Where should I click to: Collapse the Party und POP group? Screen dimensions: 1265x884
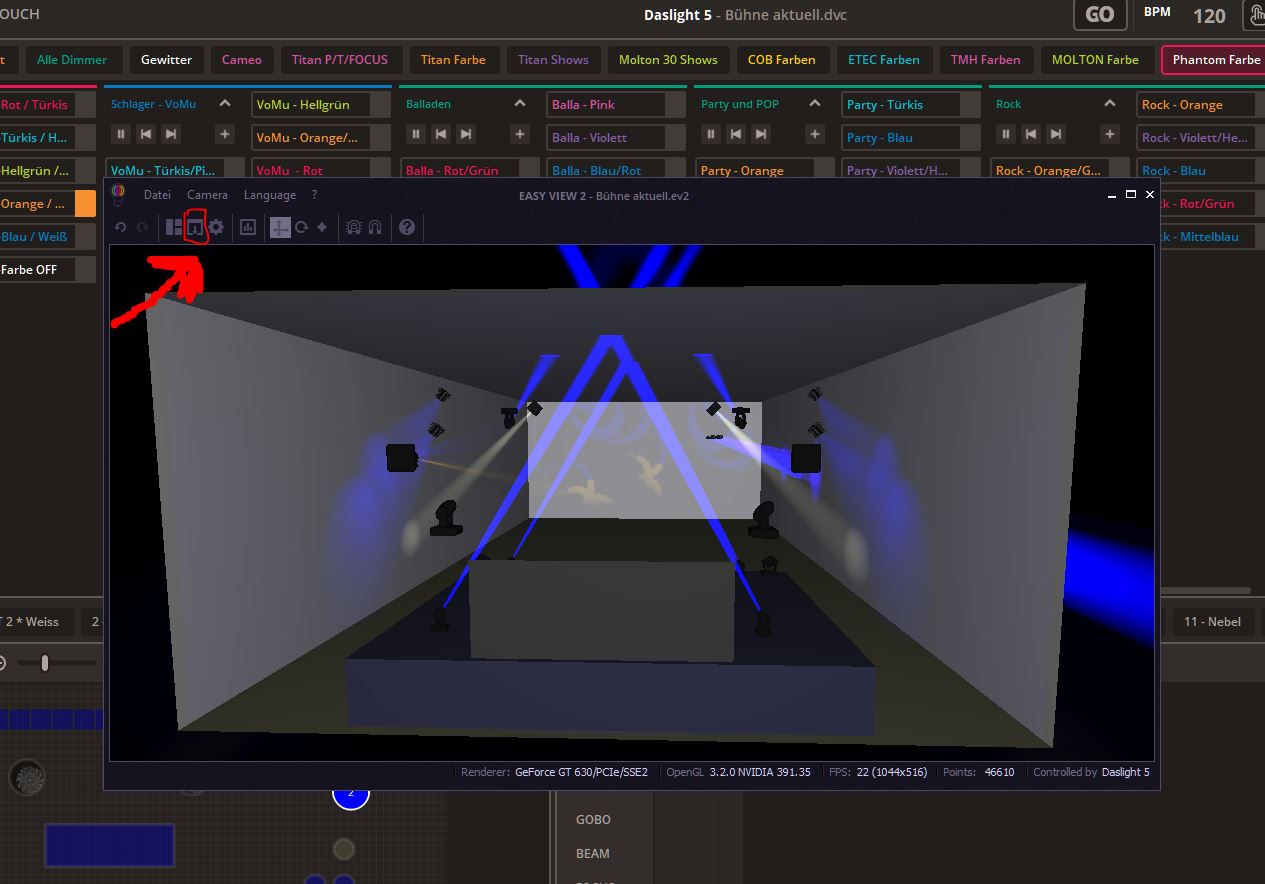[815, 104]
